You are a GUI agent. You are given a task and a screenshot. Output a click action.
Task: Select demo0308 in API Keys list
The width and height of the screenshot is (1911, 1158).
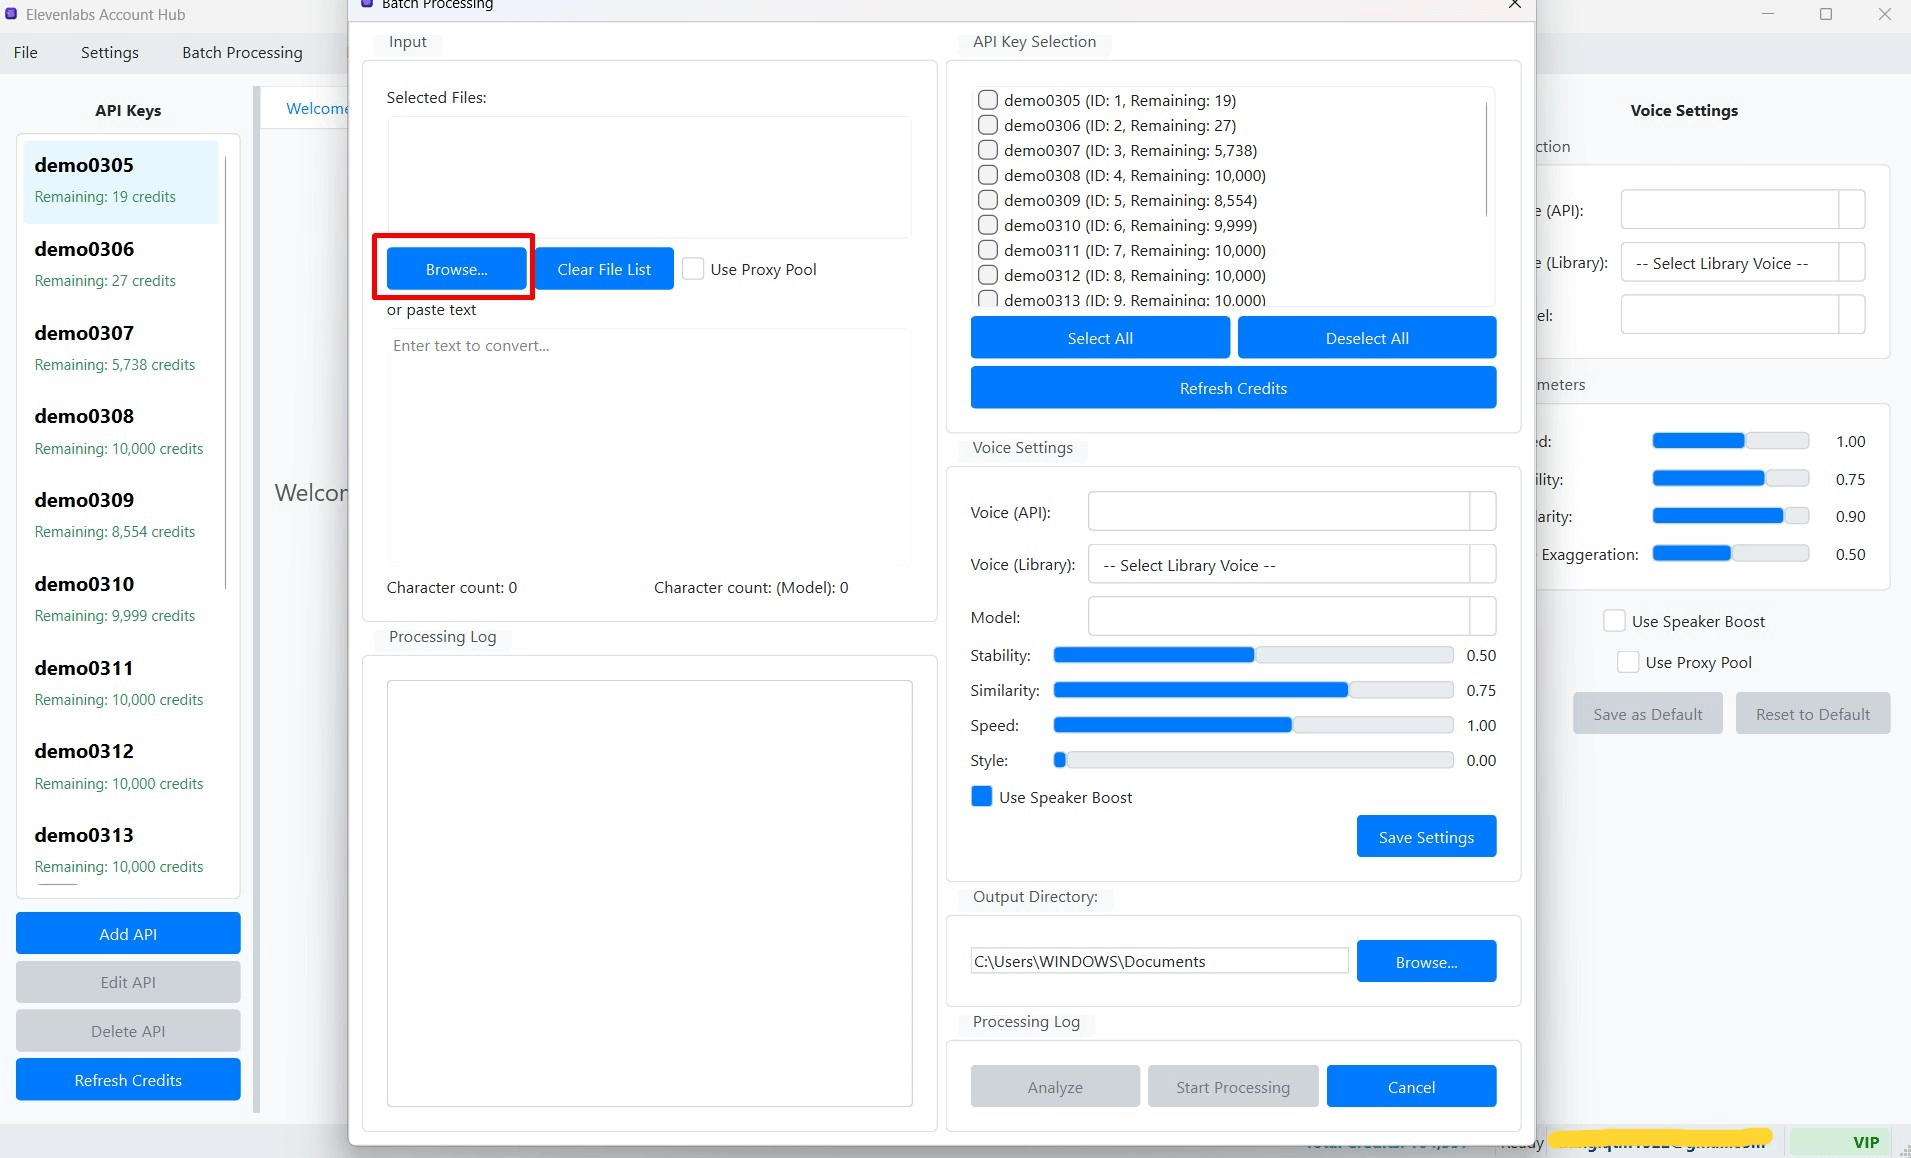119,432
